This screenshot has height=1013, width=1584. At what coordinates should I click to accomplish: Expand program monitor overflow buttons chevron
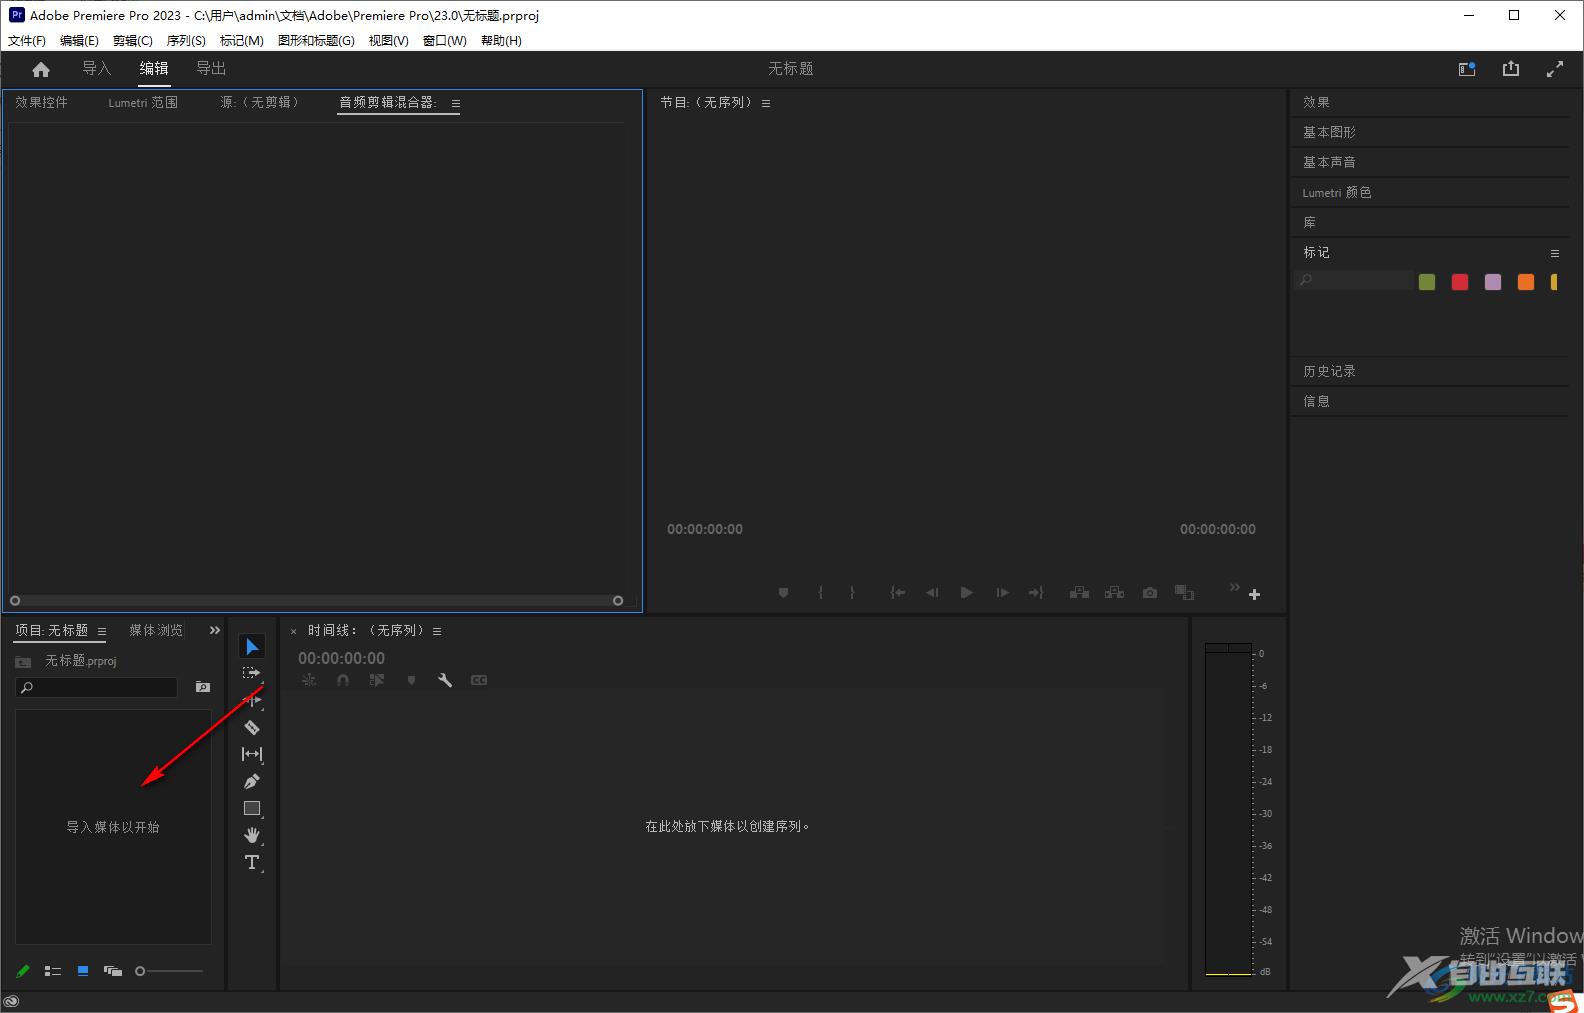coord(1235,586)
